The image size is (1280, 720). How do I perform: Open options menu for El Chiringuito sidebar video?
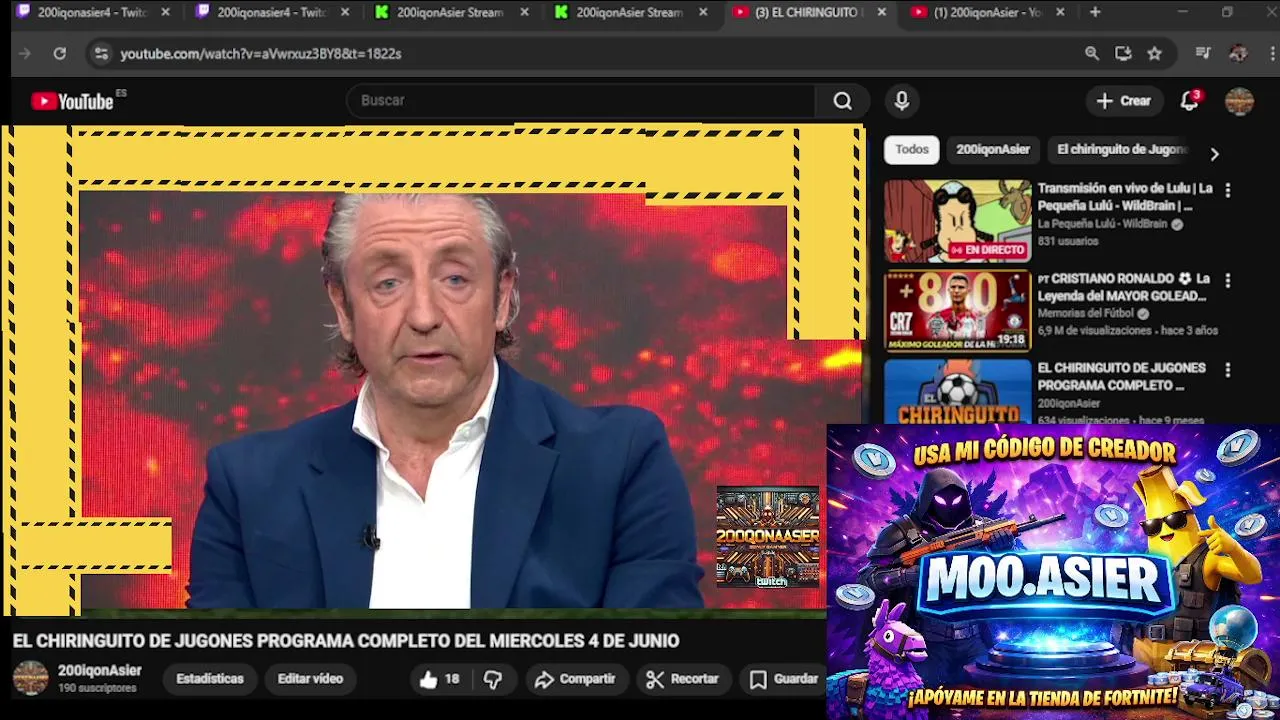1228,370
